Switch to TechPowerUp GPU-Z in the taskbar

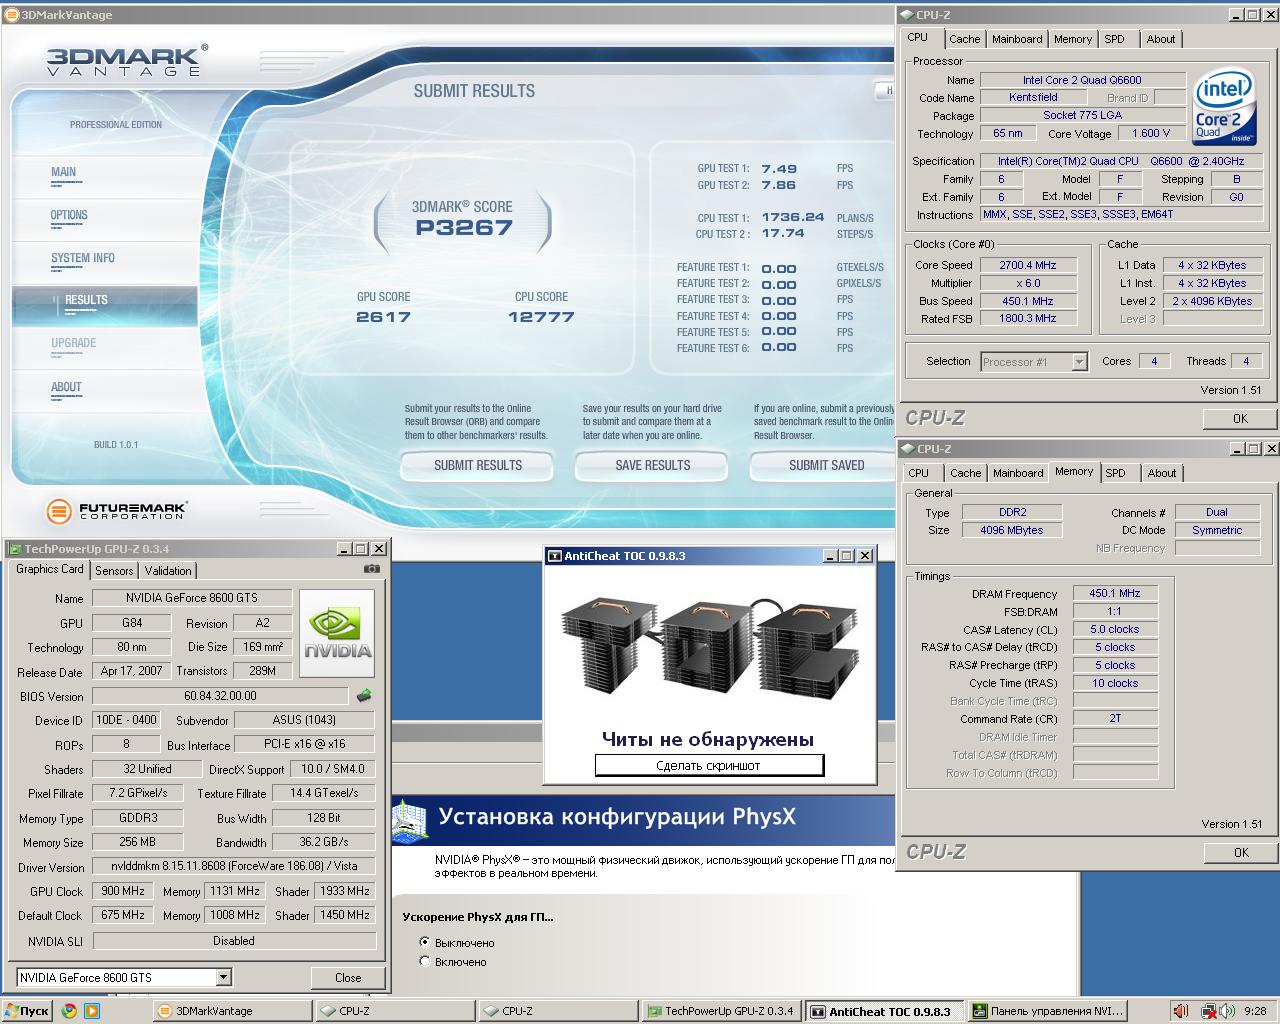pyautogui.click(x=720, y=1011)
